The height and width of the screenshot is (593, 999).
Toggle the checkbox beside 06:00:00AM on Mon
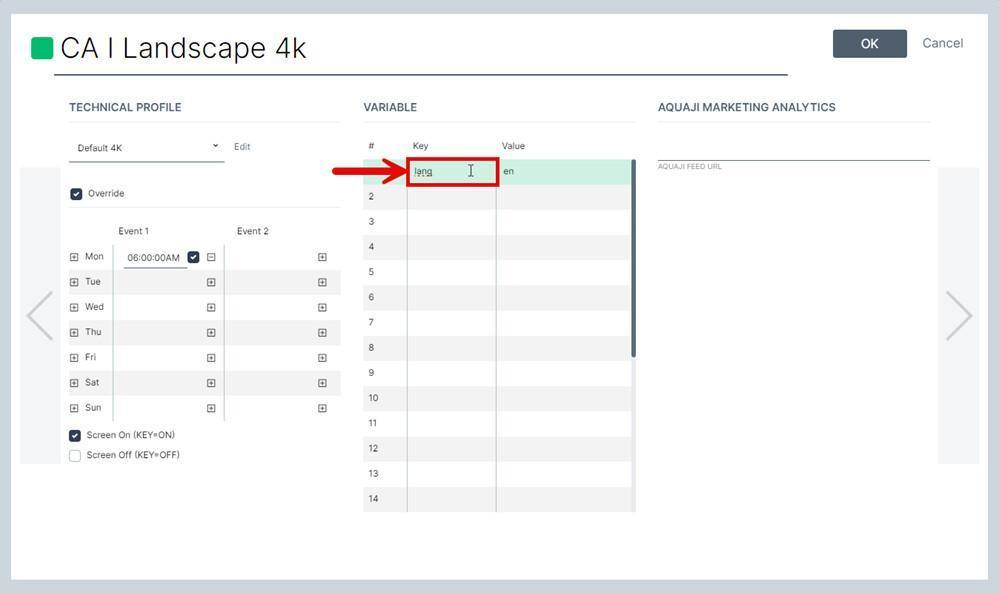[x=193, y=257]
